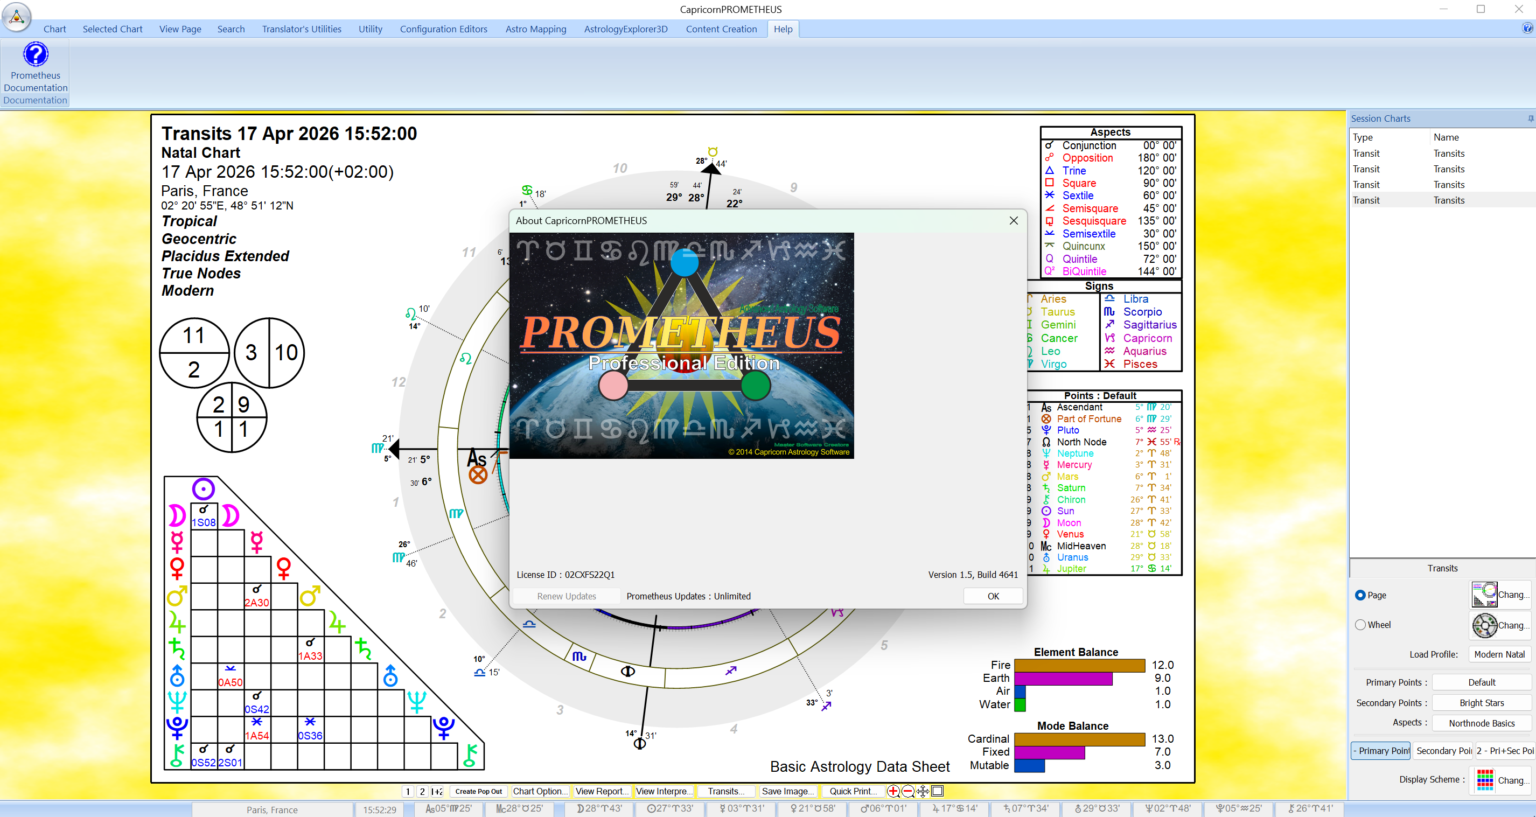This screenshot has height=817, width=1536.
Task: Open the Astro Mapping menu
Action: pyautogui.click(x=536, y=29)
